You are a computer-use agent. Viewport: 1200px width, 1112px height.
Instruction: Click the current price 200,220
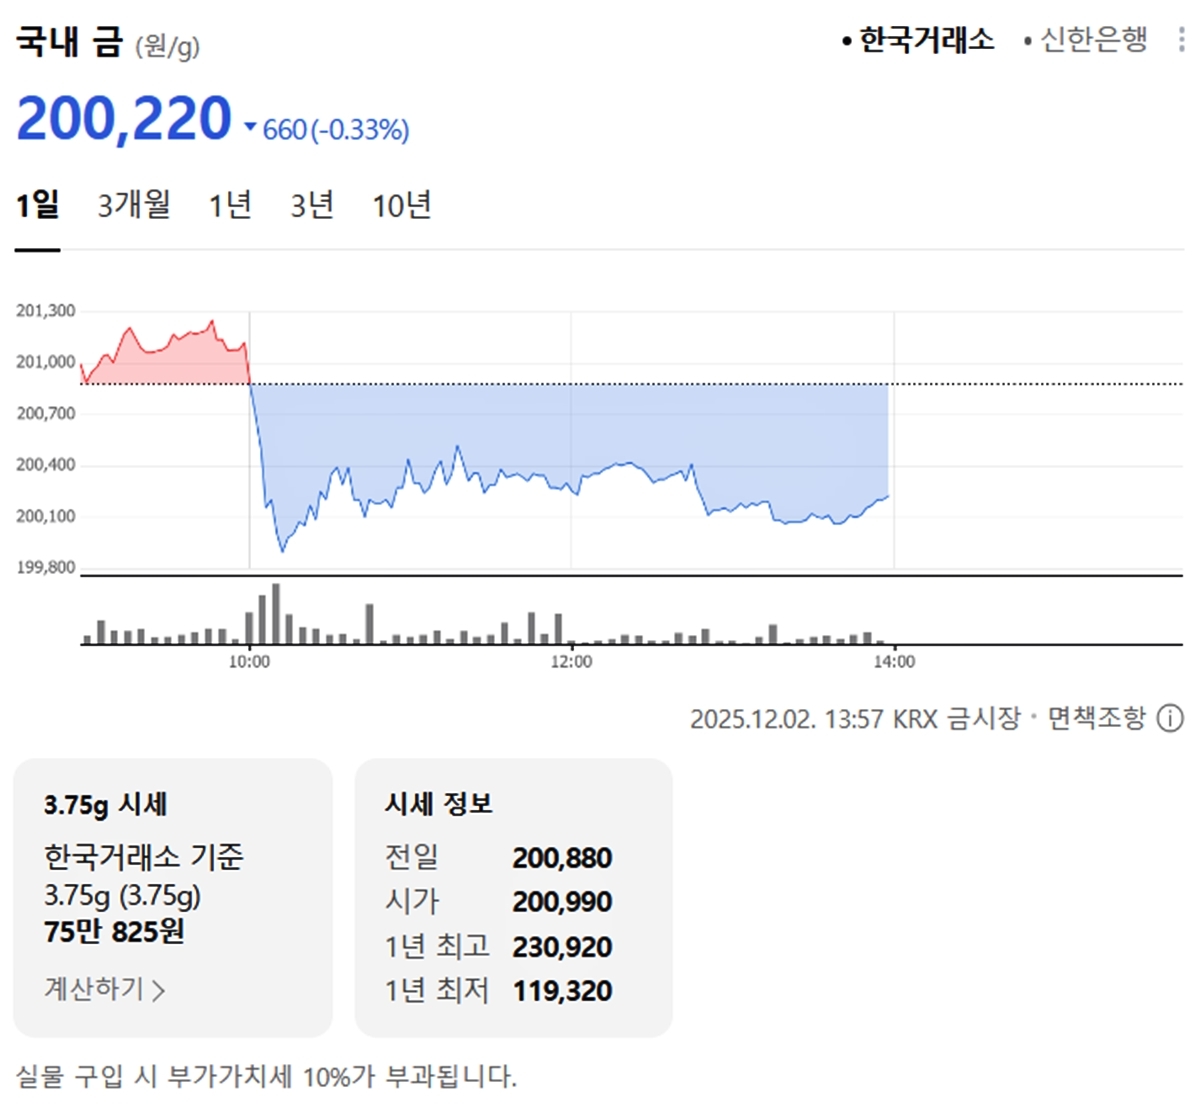124,120
